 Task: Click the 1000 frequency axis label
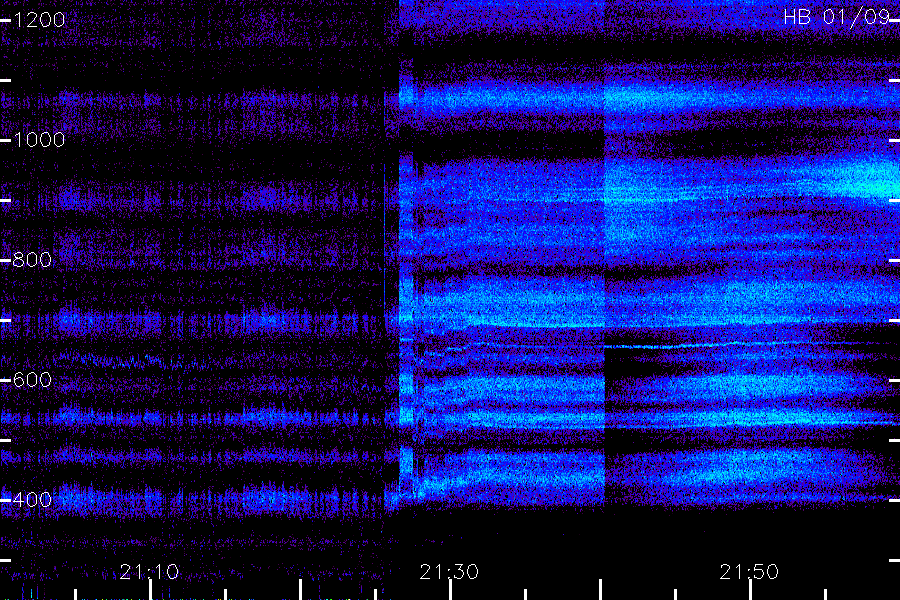coord(38,140)
